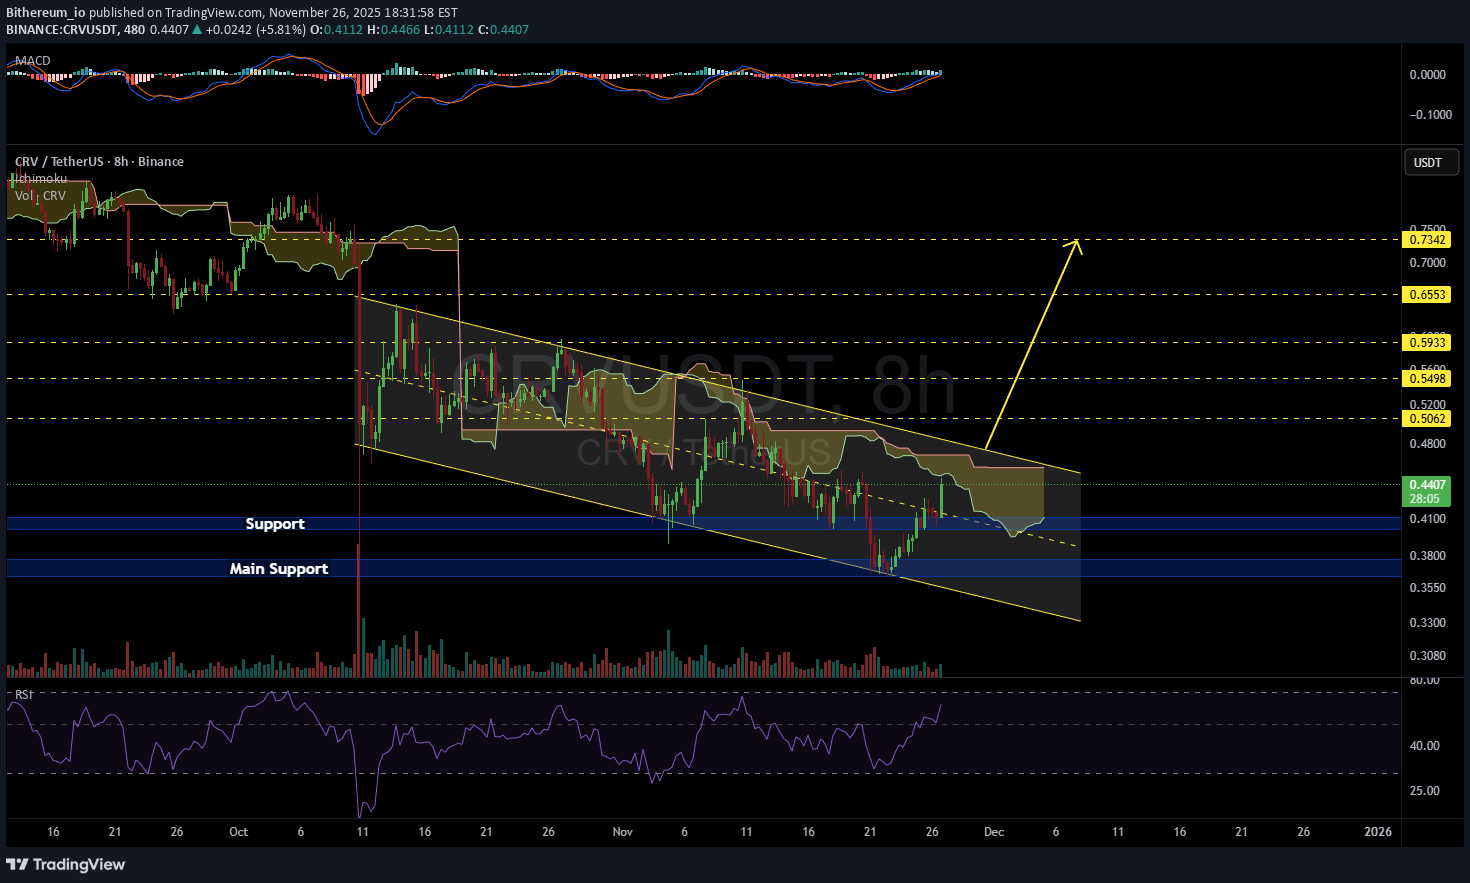Select the RSI indicator label
This screenshot has height=883, width=1470.
pyautogui.click(x=23, y=694)
